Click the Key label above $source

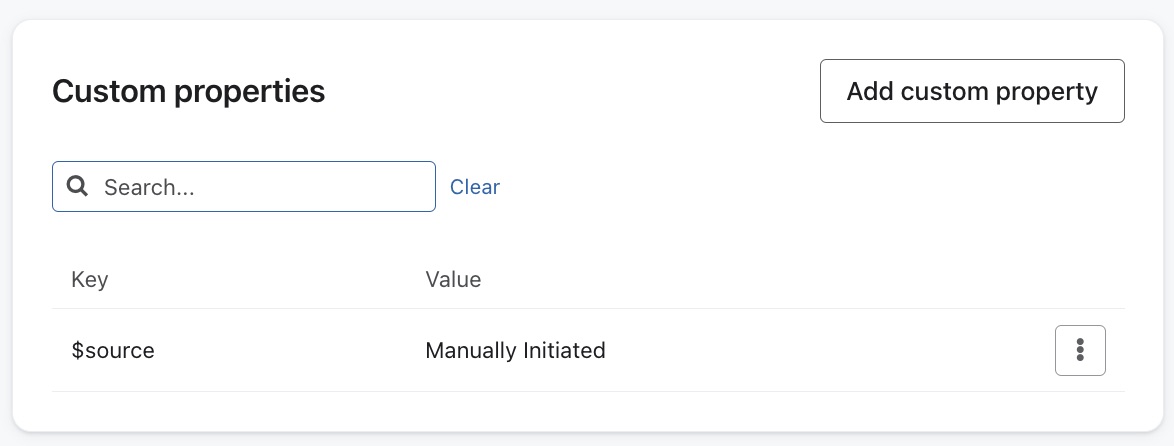tap(90, 280)
